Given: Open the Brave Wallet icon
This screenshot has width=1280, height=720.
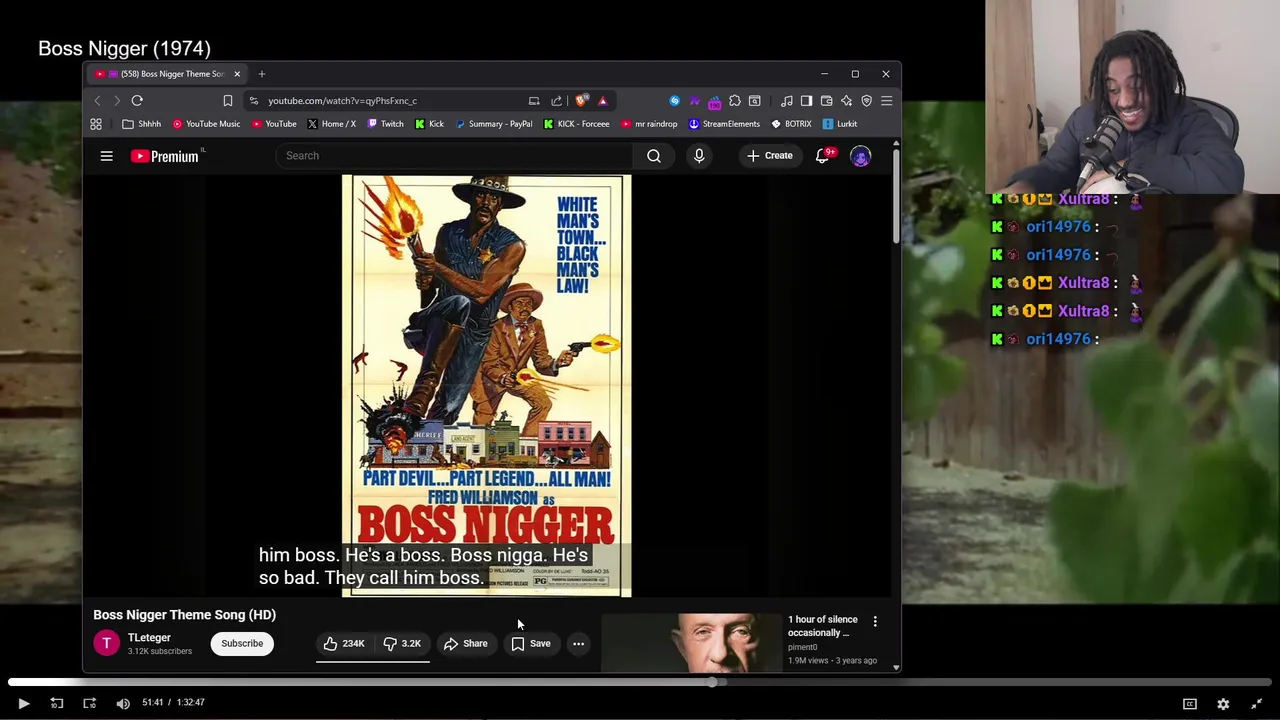Looking at the screenshot, I should click(x=827, y=101).
